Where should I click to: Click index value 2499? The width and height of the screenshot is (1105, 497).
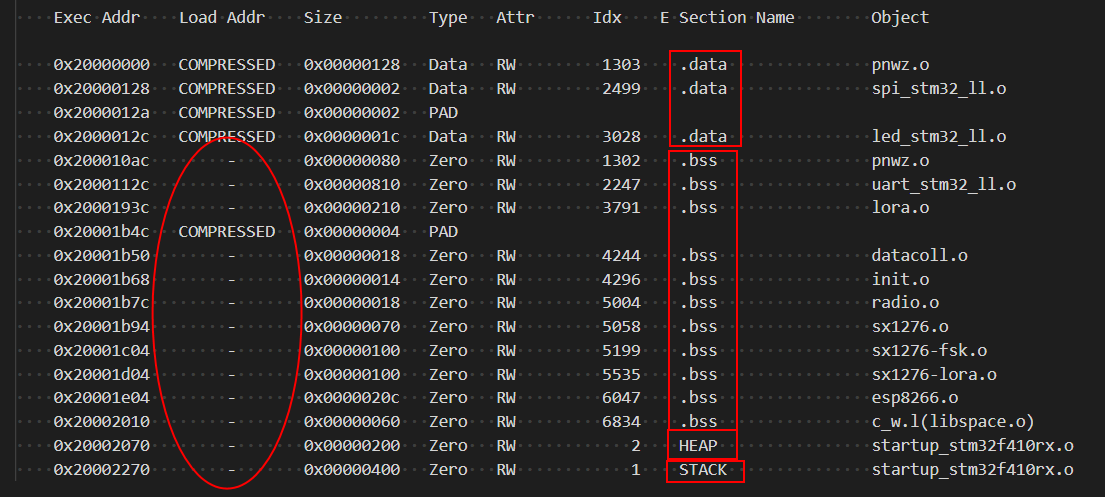click(x=621, y=89)
